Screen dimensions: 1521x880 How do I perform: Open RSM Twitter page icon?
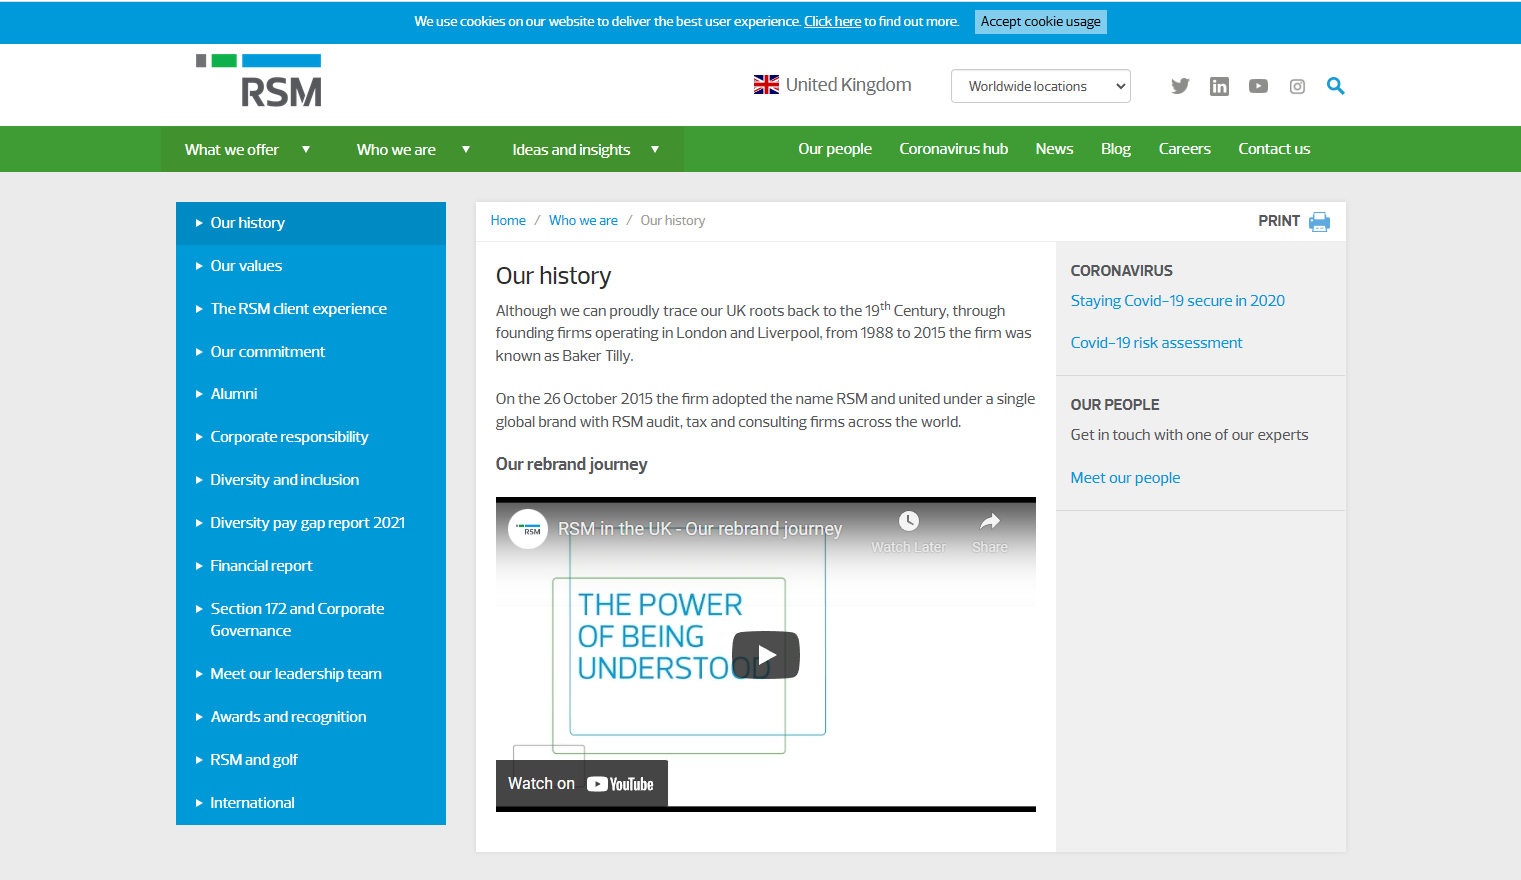pos(1180,86)
